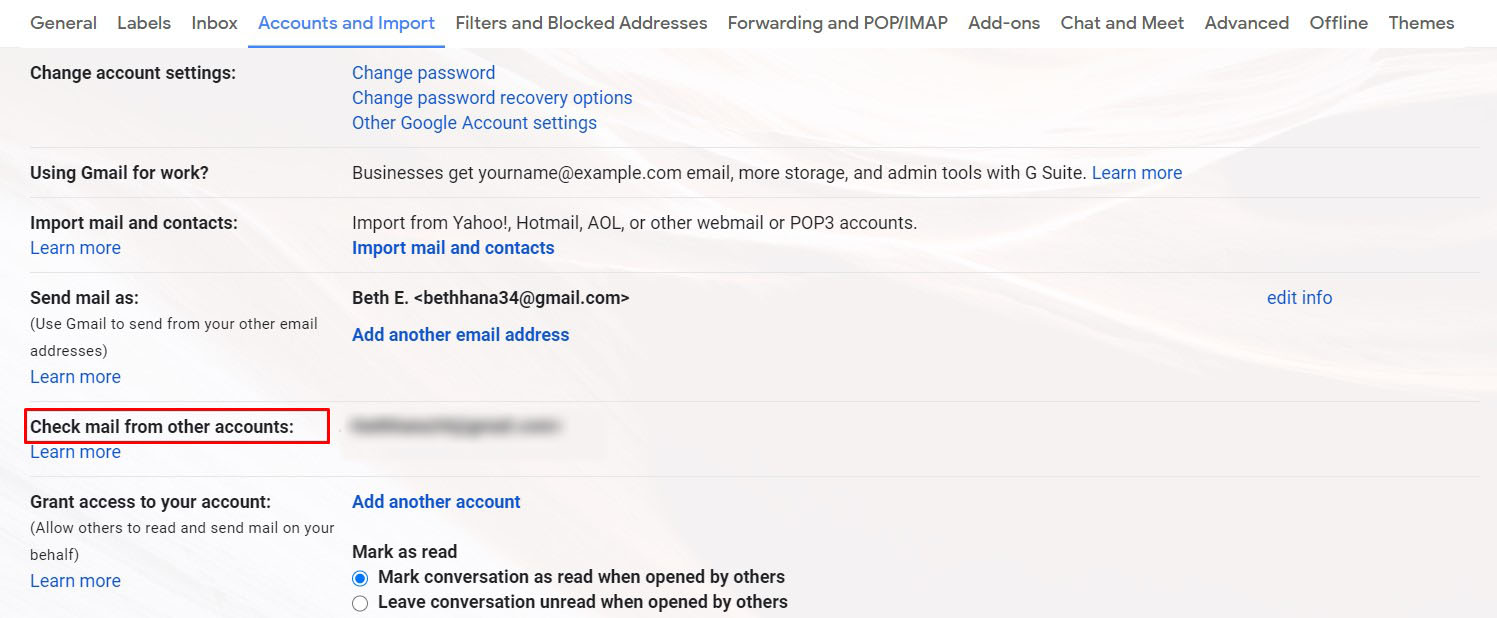Select Mark conversation as read option
This screenshot has width=1497, height=618.
pos(360,578)
